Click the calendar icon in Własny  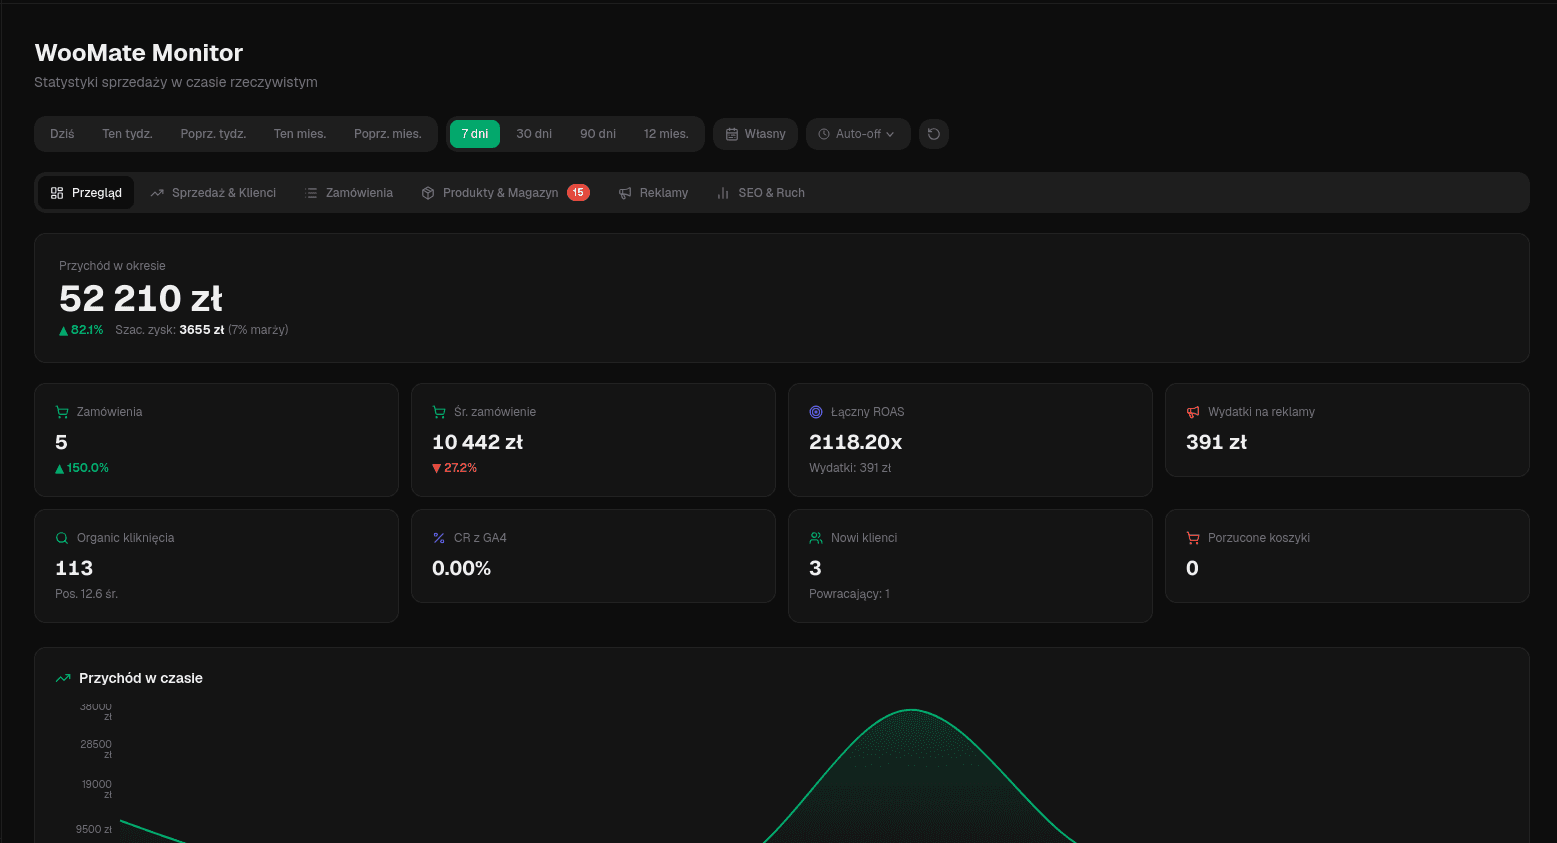coord(732,134)
